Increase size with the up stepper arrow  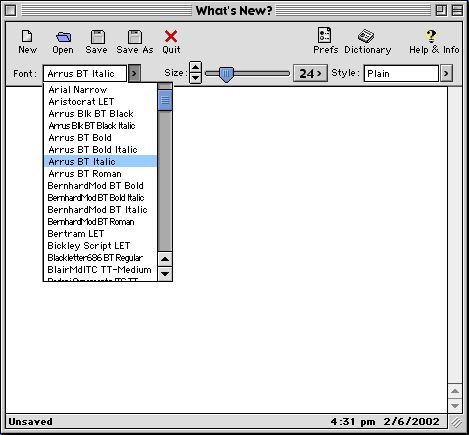195,67
